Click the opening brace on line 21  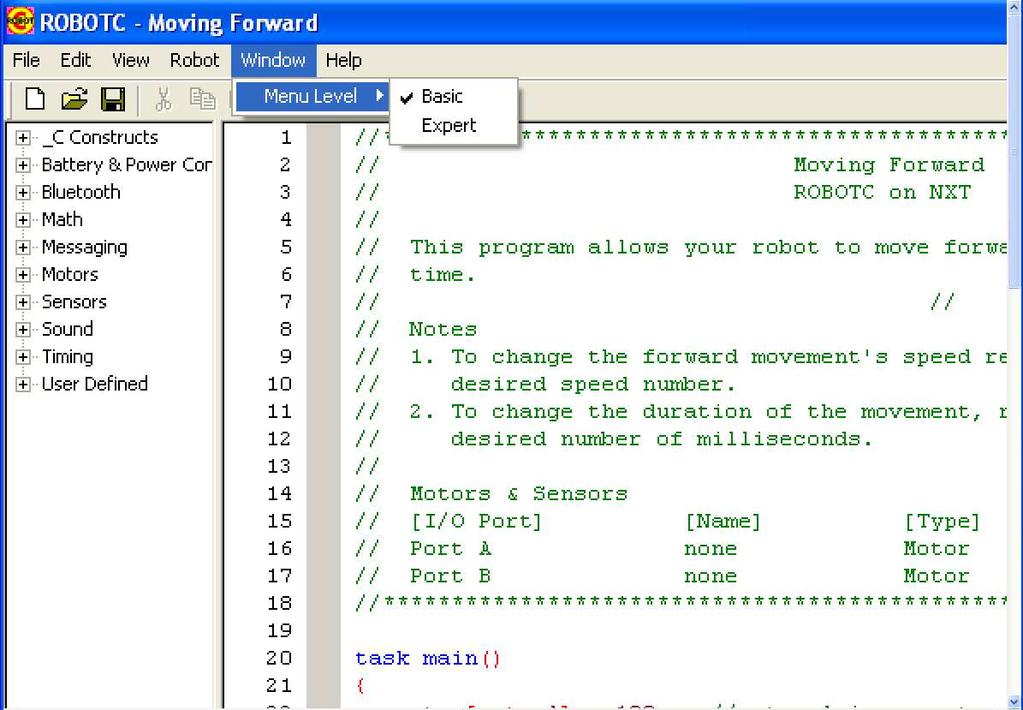(x=360, y=685)
